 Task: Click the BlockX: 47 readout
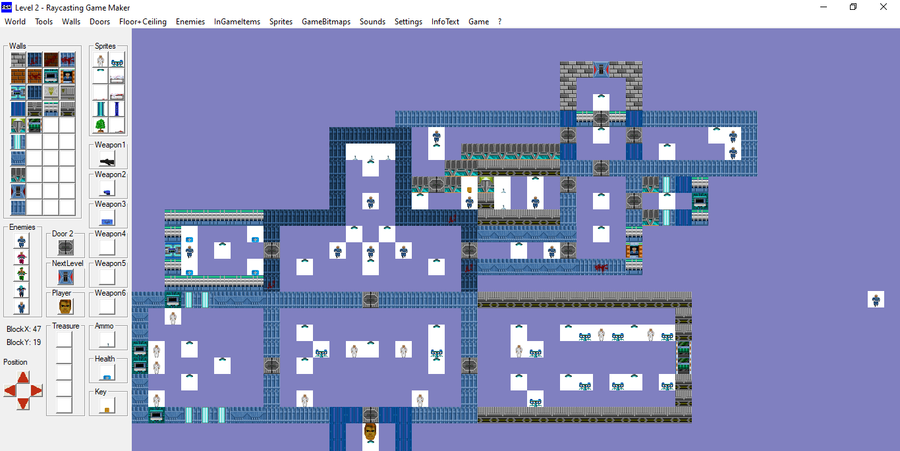click(x=24, y=329)
